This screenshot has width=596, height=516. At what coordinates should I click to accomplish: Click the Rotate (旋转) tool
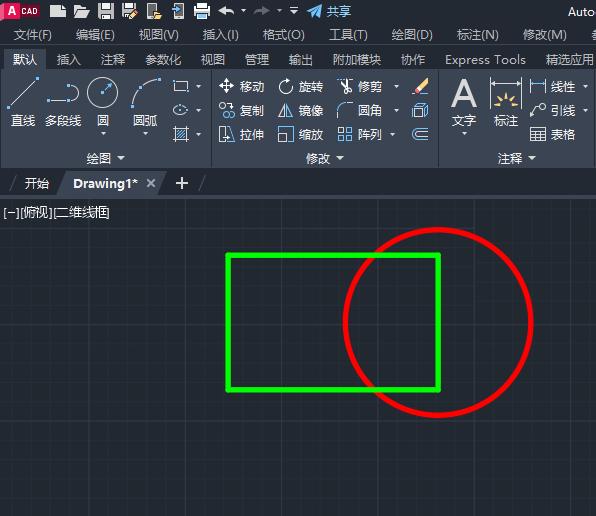(x=300, y=86)
